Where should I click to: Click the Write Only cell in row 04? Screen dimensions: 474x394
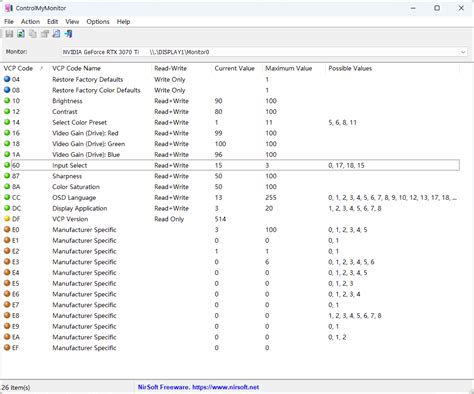coord(170,79)
